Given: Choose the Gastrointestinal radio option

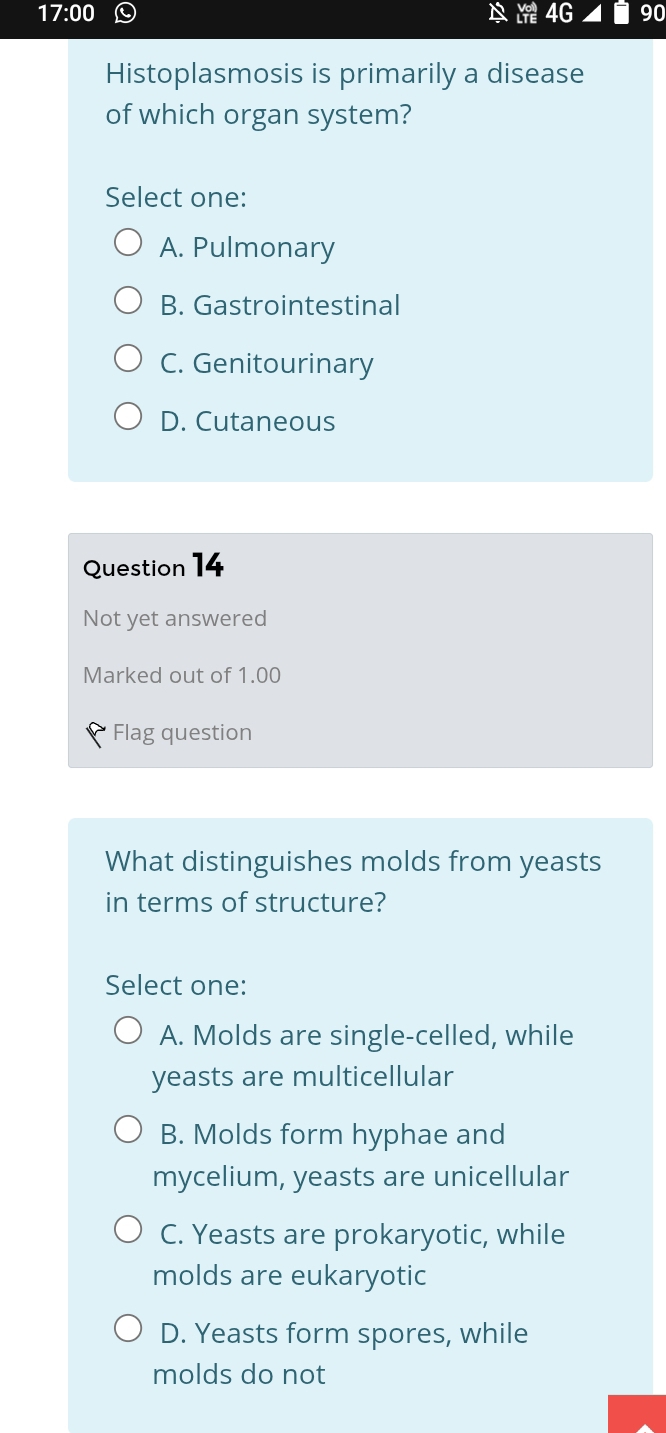Looking at the screenshot, I should pos(127,301).
